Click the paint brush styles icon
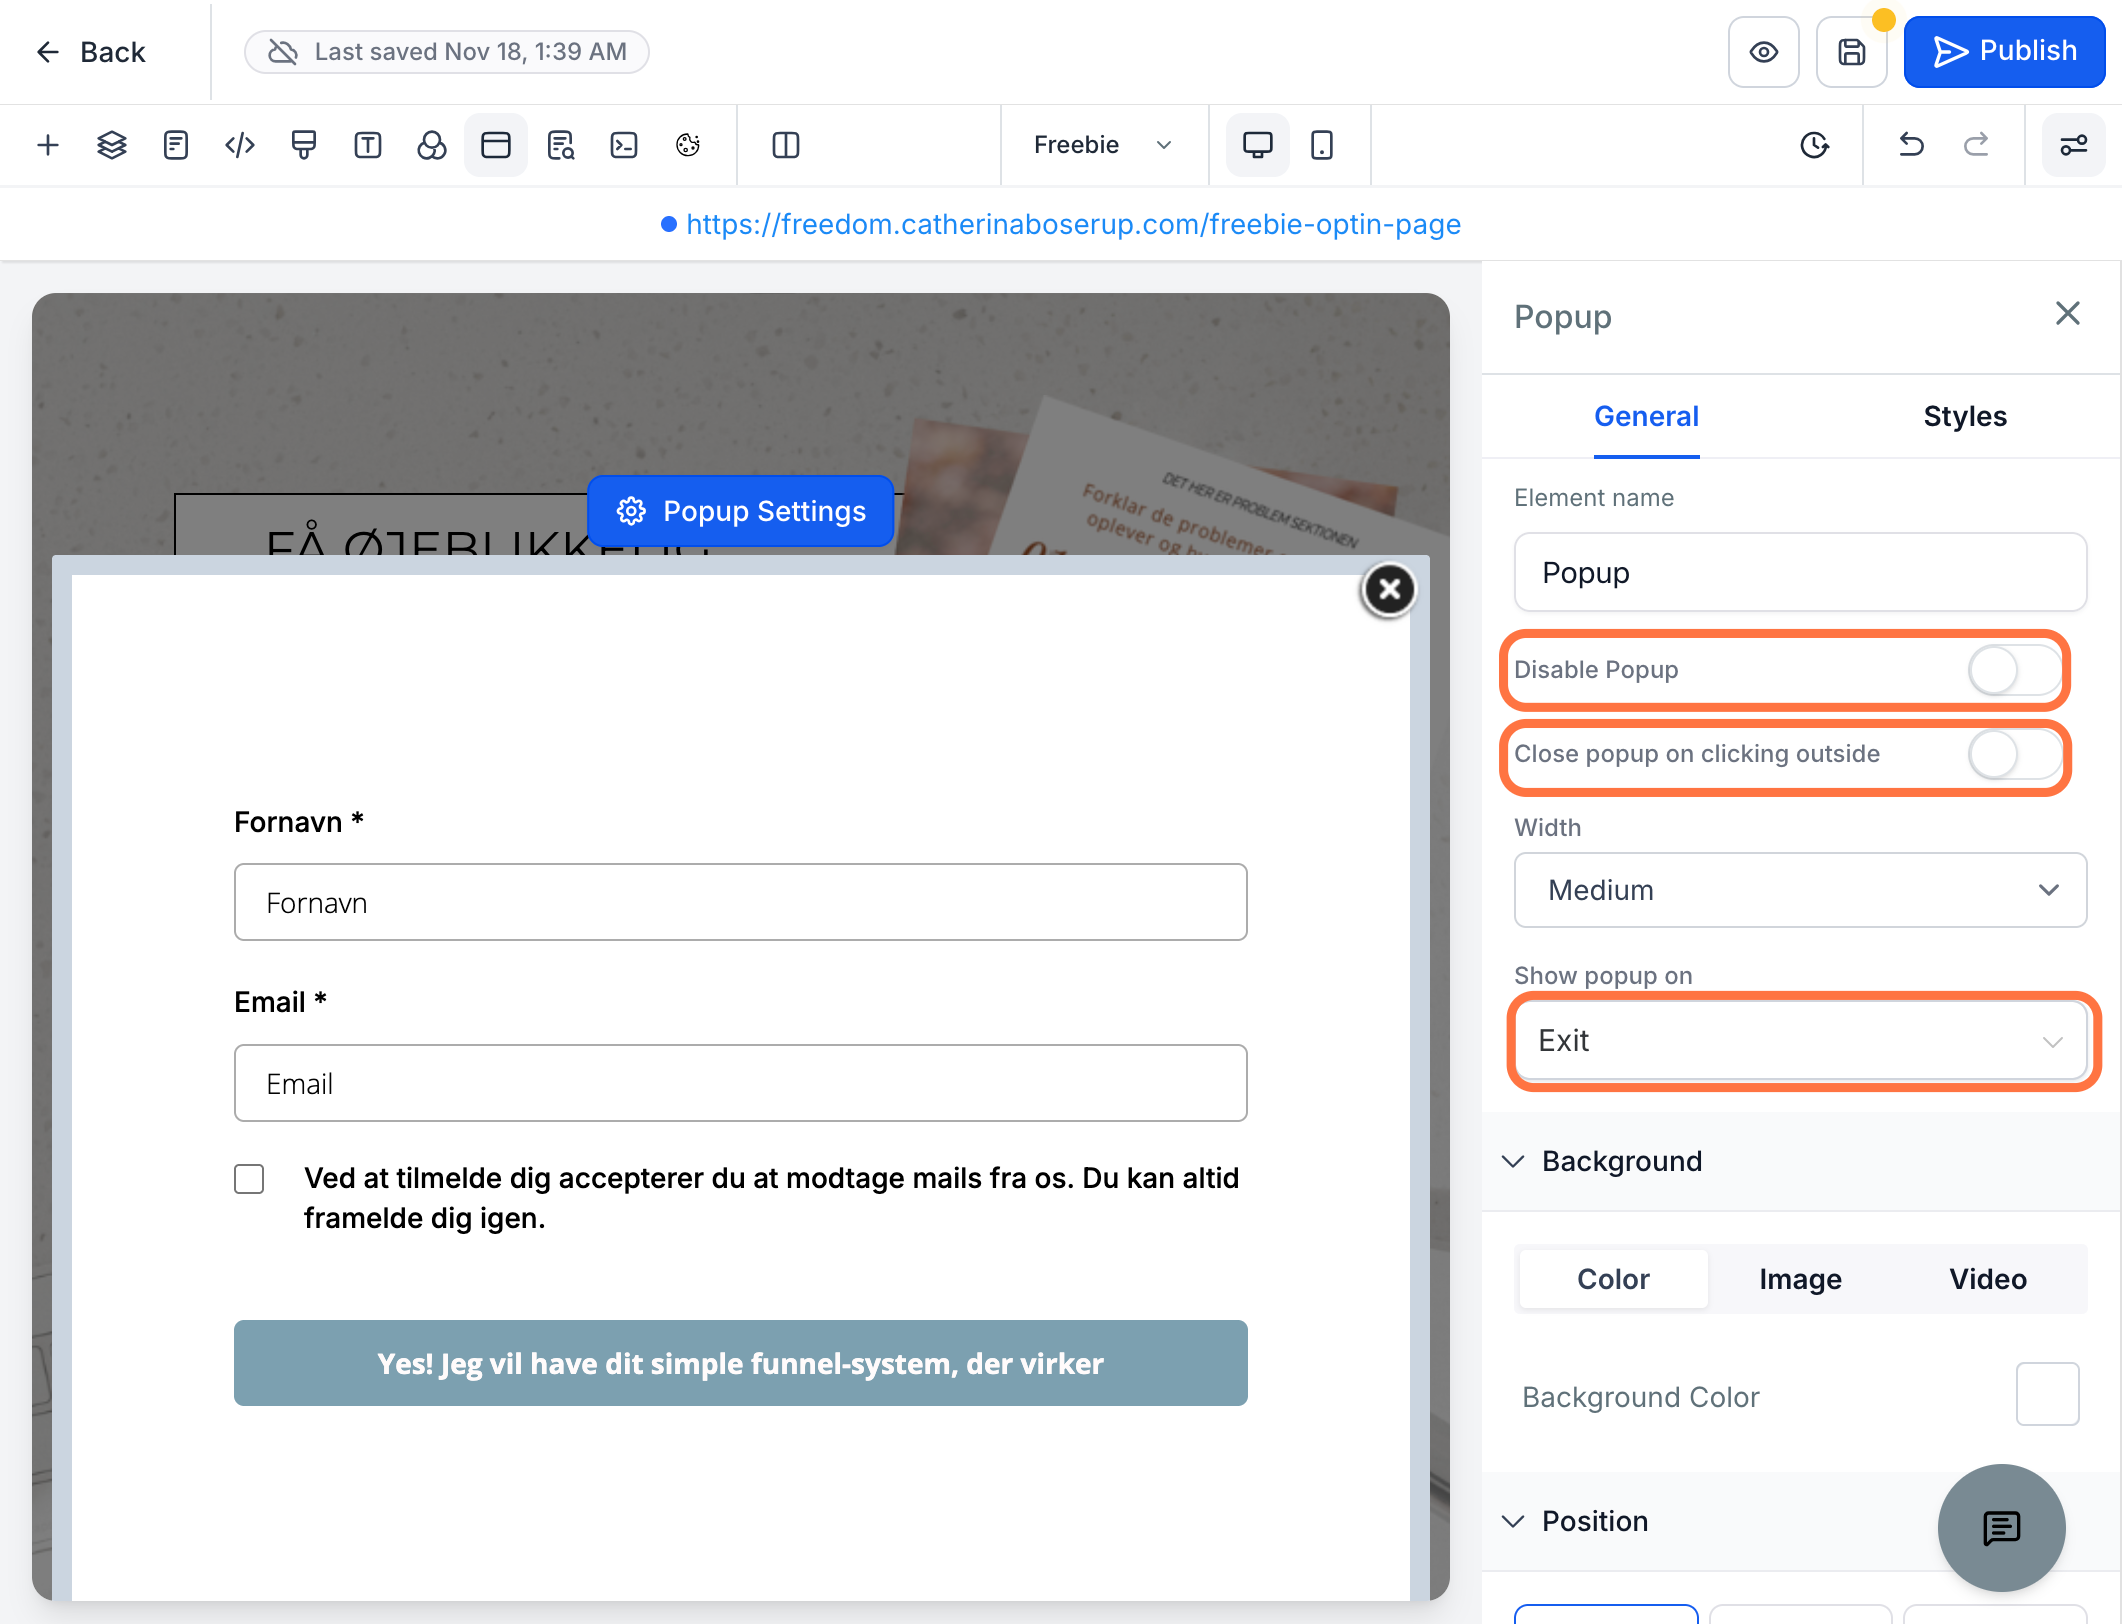Viewport: 2122px width, 1624px height. tap(304, 145)
